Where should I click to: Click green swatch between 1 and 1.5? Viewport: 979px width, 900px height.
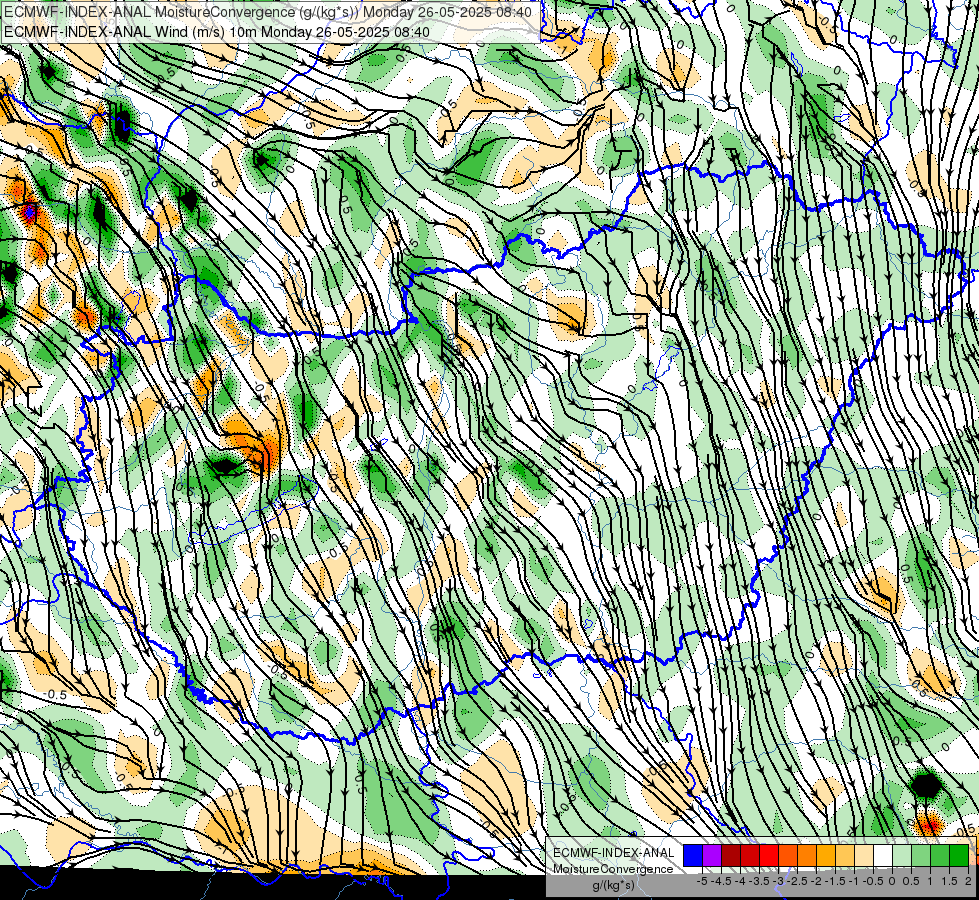click(940, 856)
